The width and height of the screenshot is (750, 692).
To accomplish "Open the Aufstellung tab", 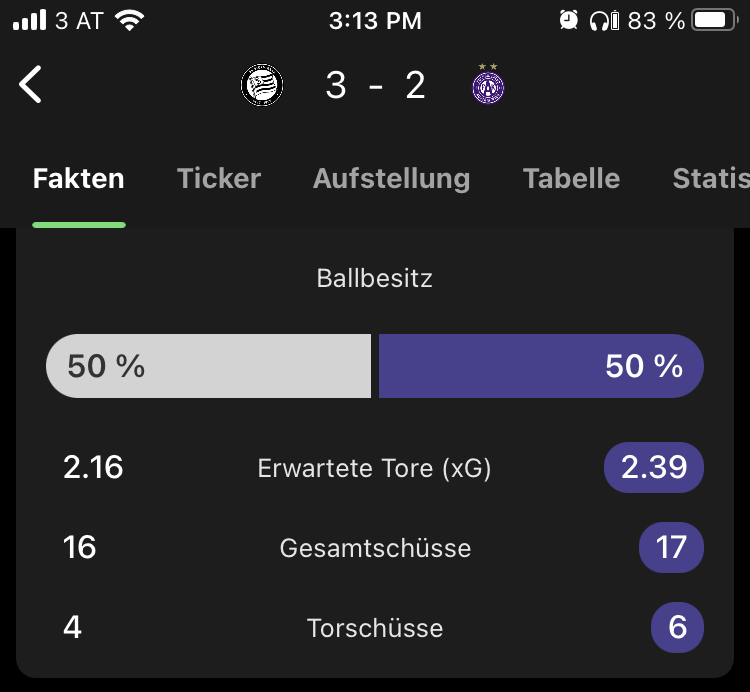I will point(391,180).
